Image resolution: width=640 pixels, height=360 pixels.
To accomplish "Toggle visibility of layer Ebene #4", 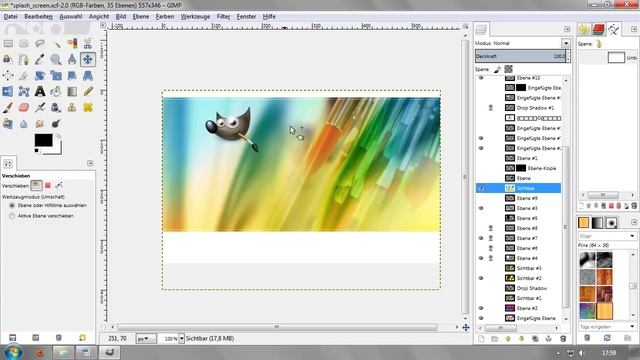I will click(x=481, y=258).
